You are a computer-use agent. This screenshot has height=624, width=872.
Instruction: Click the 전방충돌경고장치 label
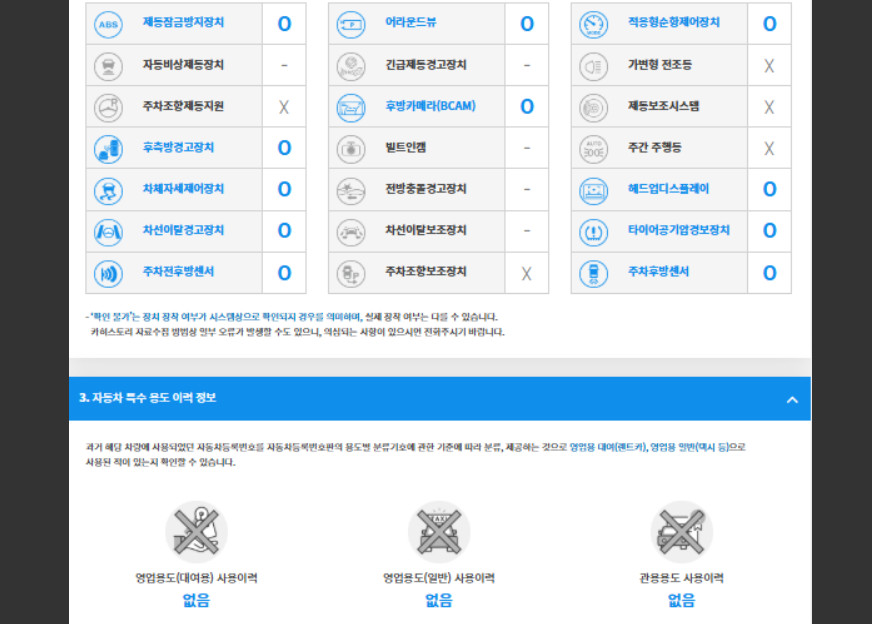tap(425, 189)
